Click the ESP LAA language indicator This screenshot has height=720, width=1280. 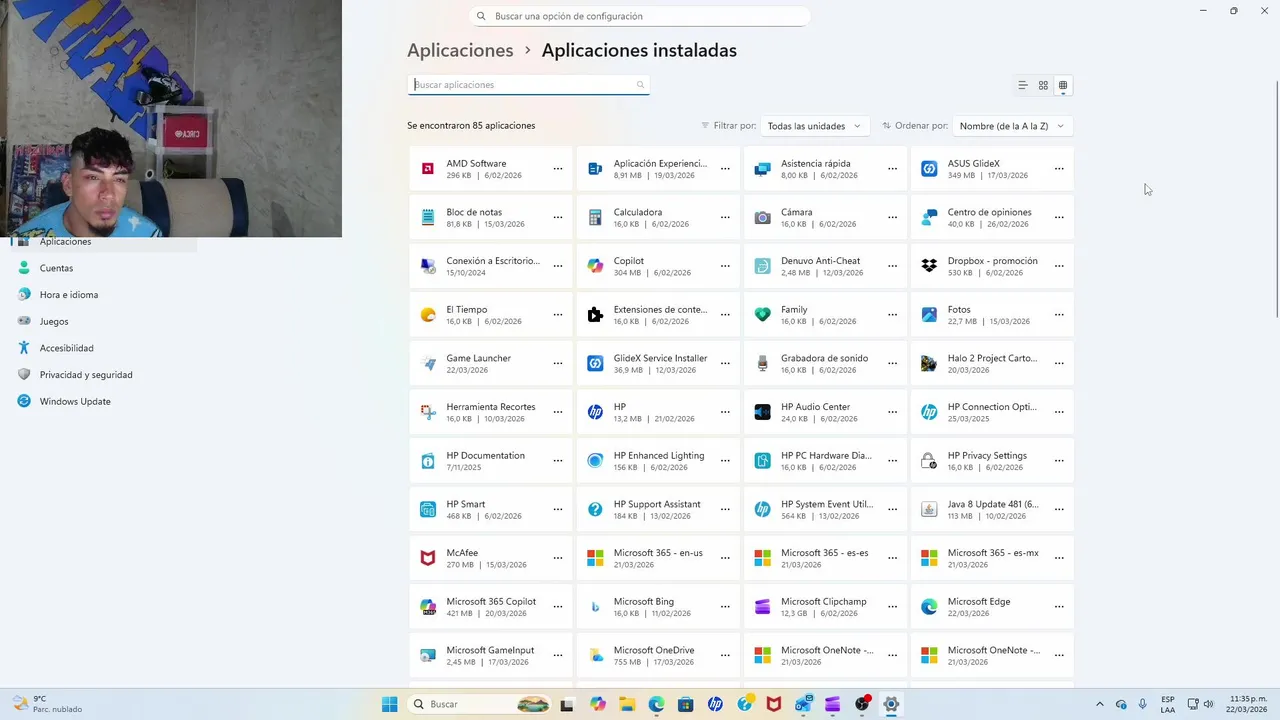(1168, 704)
